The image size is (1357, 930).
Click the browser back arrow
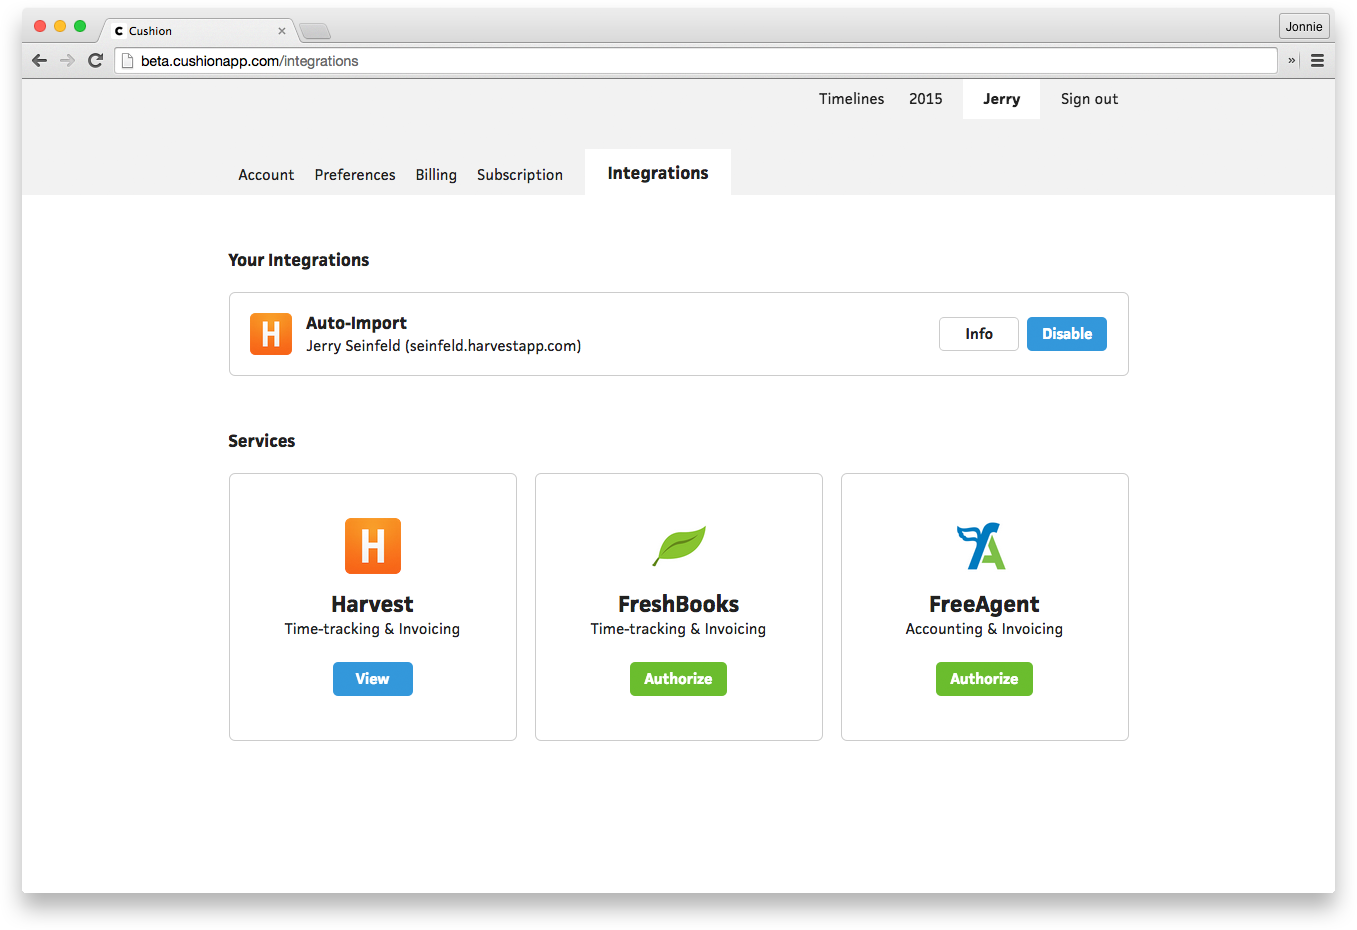point(40,60)
